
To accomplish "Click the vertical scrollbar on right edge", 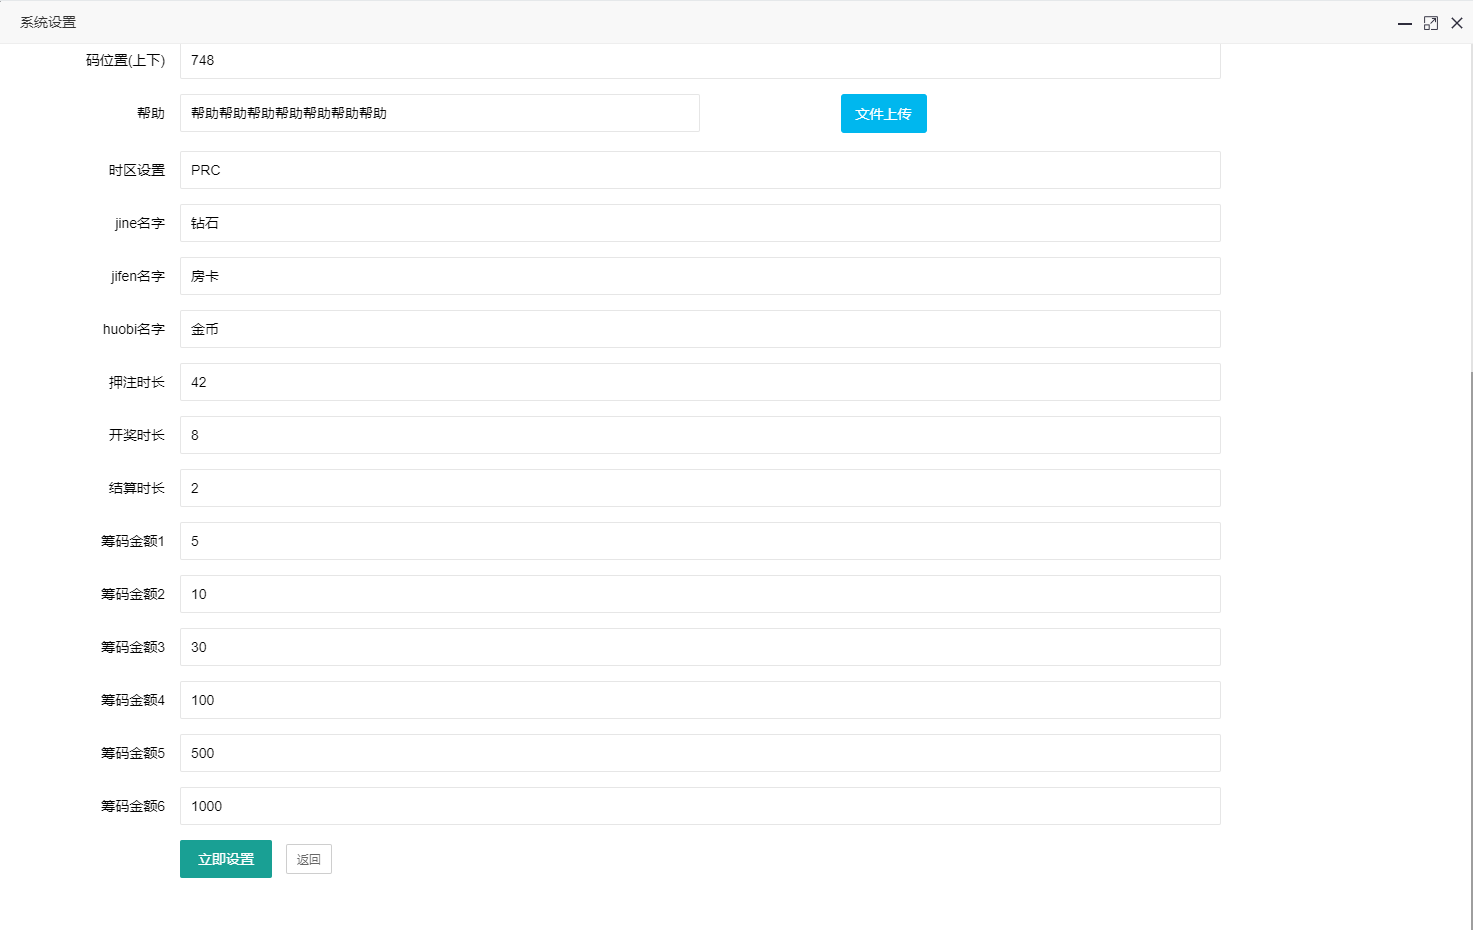I will (x=1469, y=650).
